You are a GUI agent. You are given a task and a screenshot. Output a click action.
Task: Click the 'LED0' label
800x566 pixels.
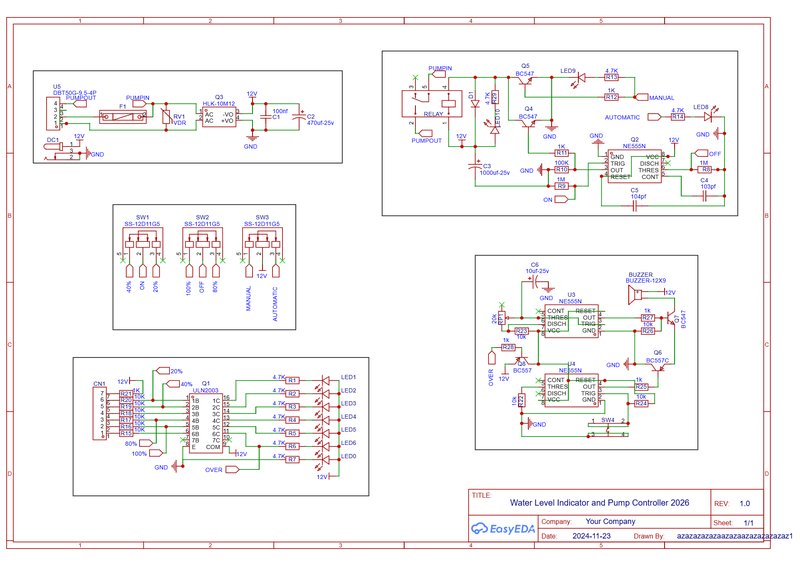[348, 456]
